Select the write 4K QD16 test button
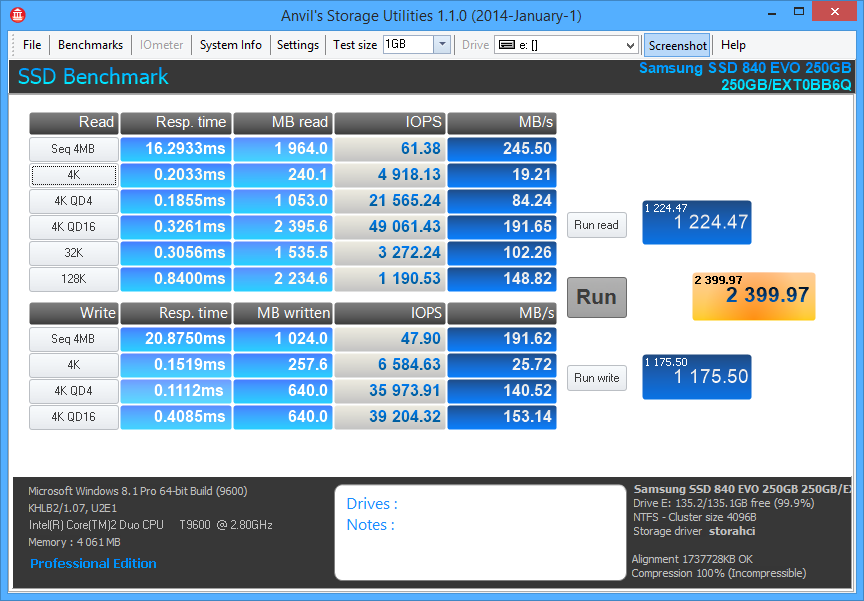Screen dimensions: 864x601 (74, 417)
